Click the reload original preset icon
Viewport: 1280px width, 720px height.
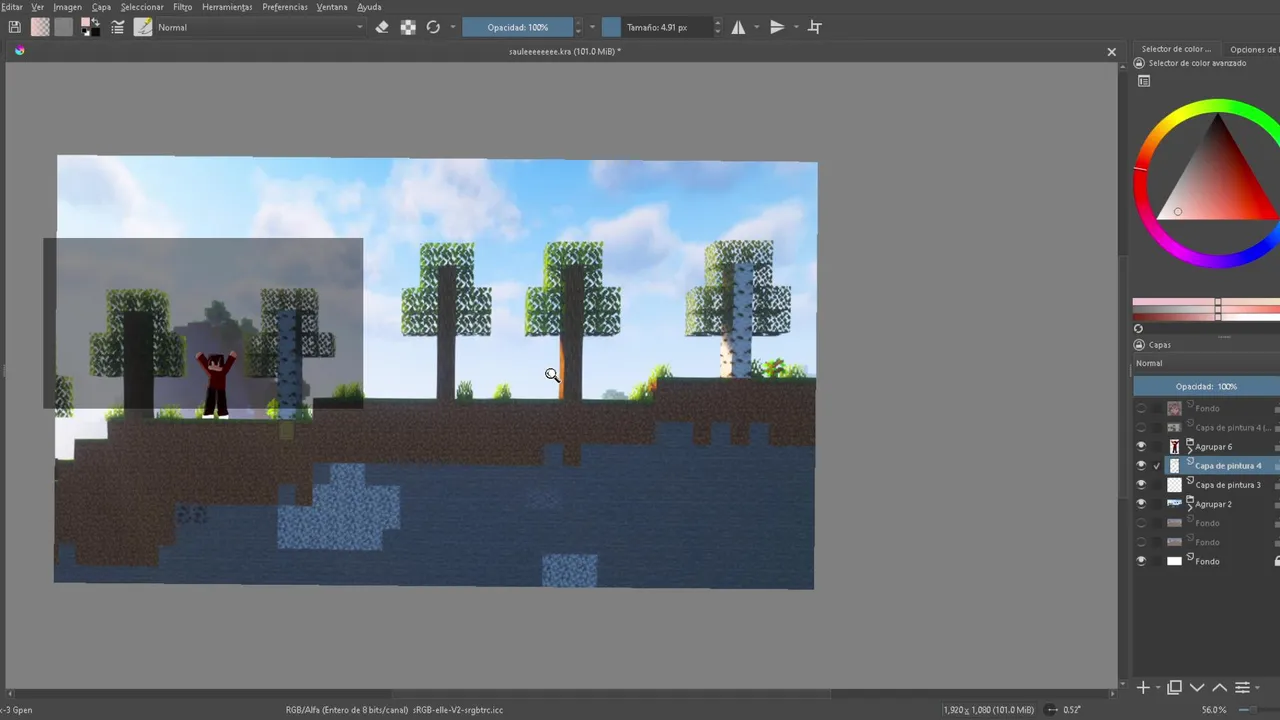pos(433,27)
